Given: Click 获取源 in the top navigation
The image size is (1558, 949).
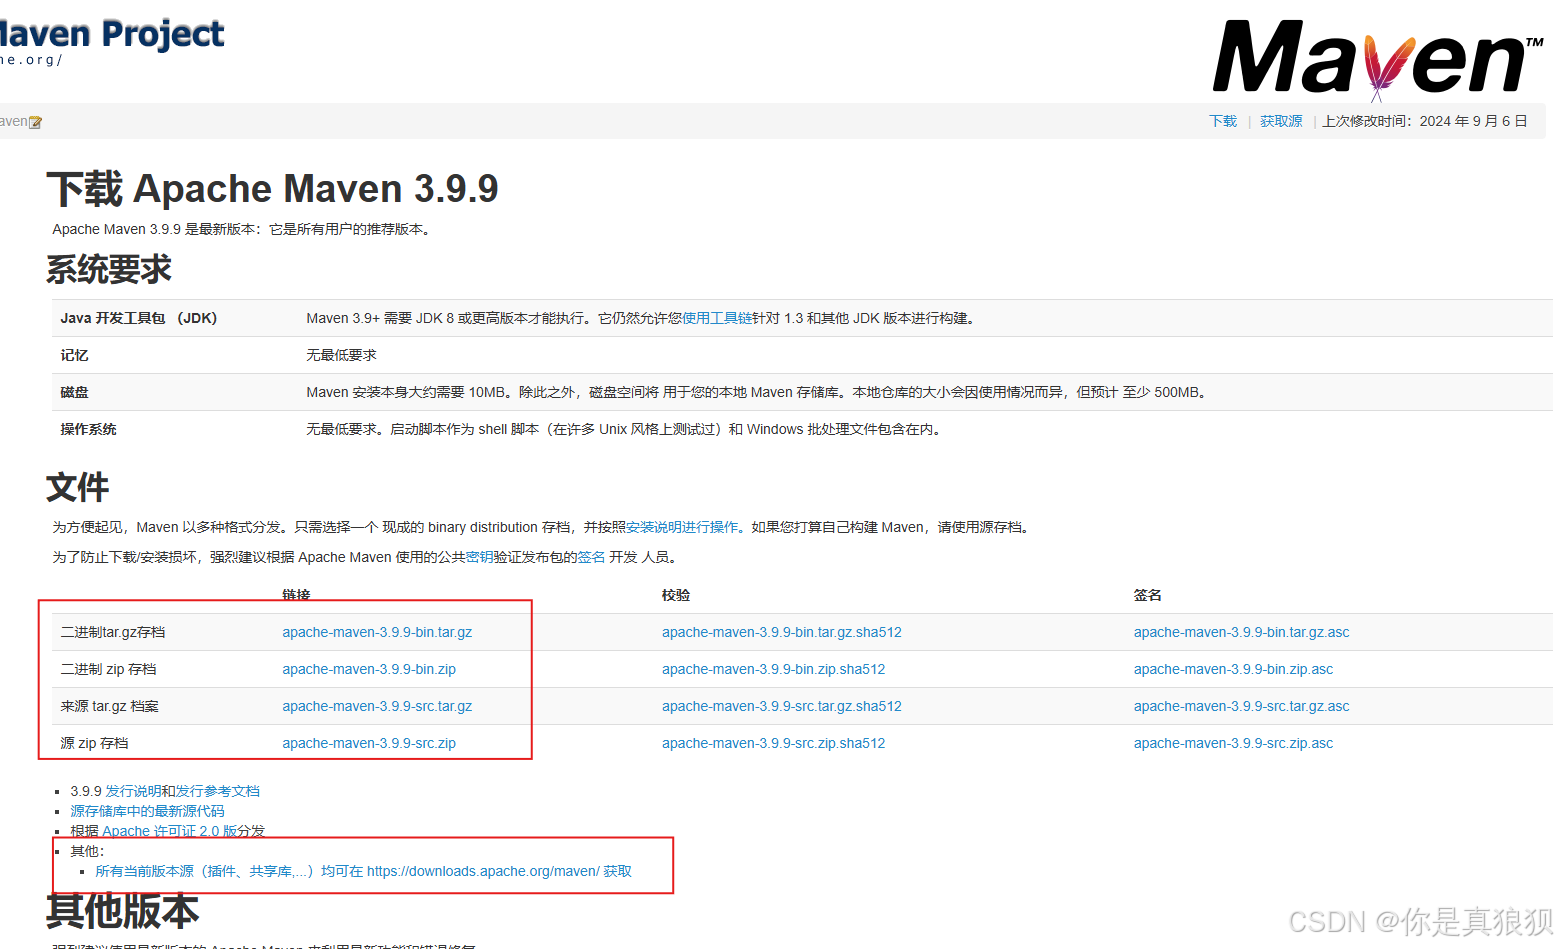Looking at the screenshot, I should 1281,121.
